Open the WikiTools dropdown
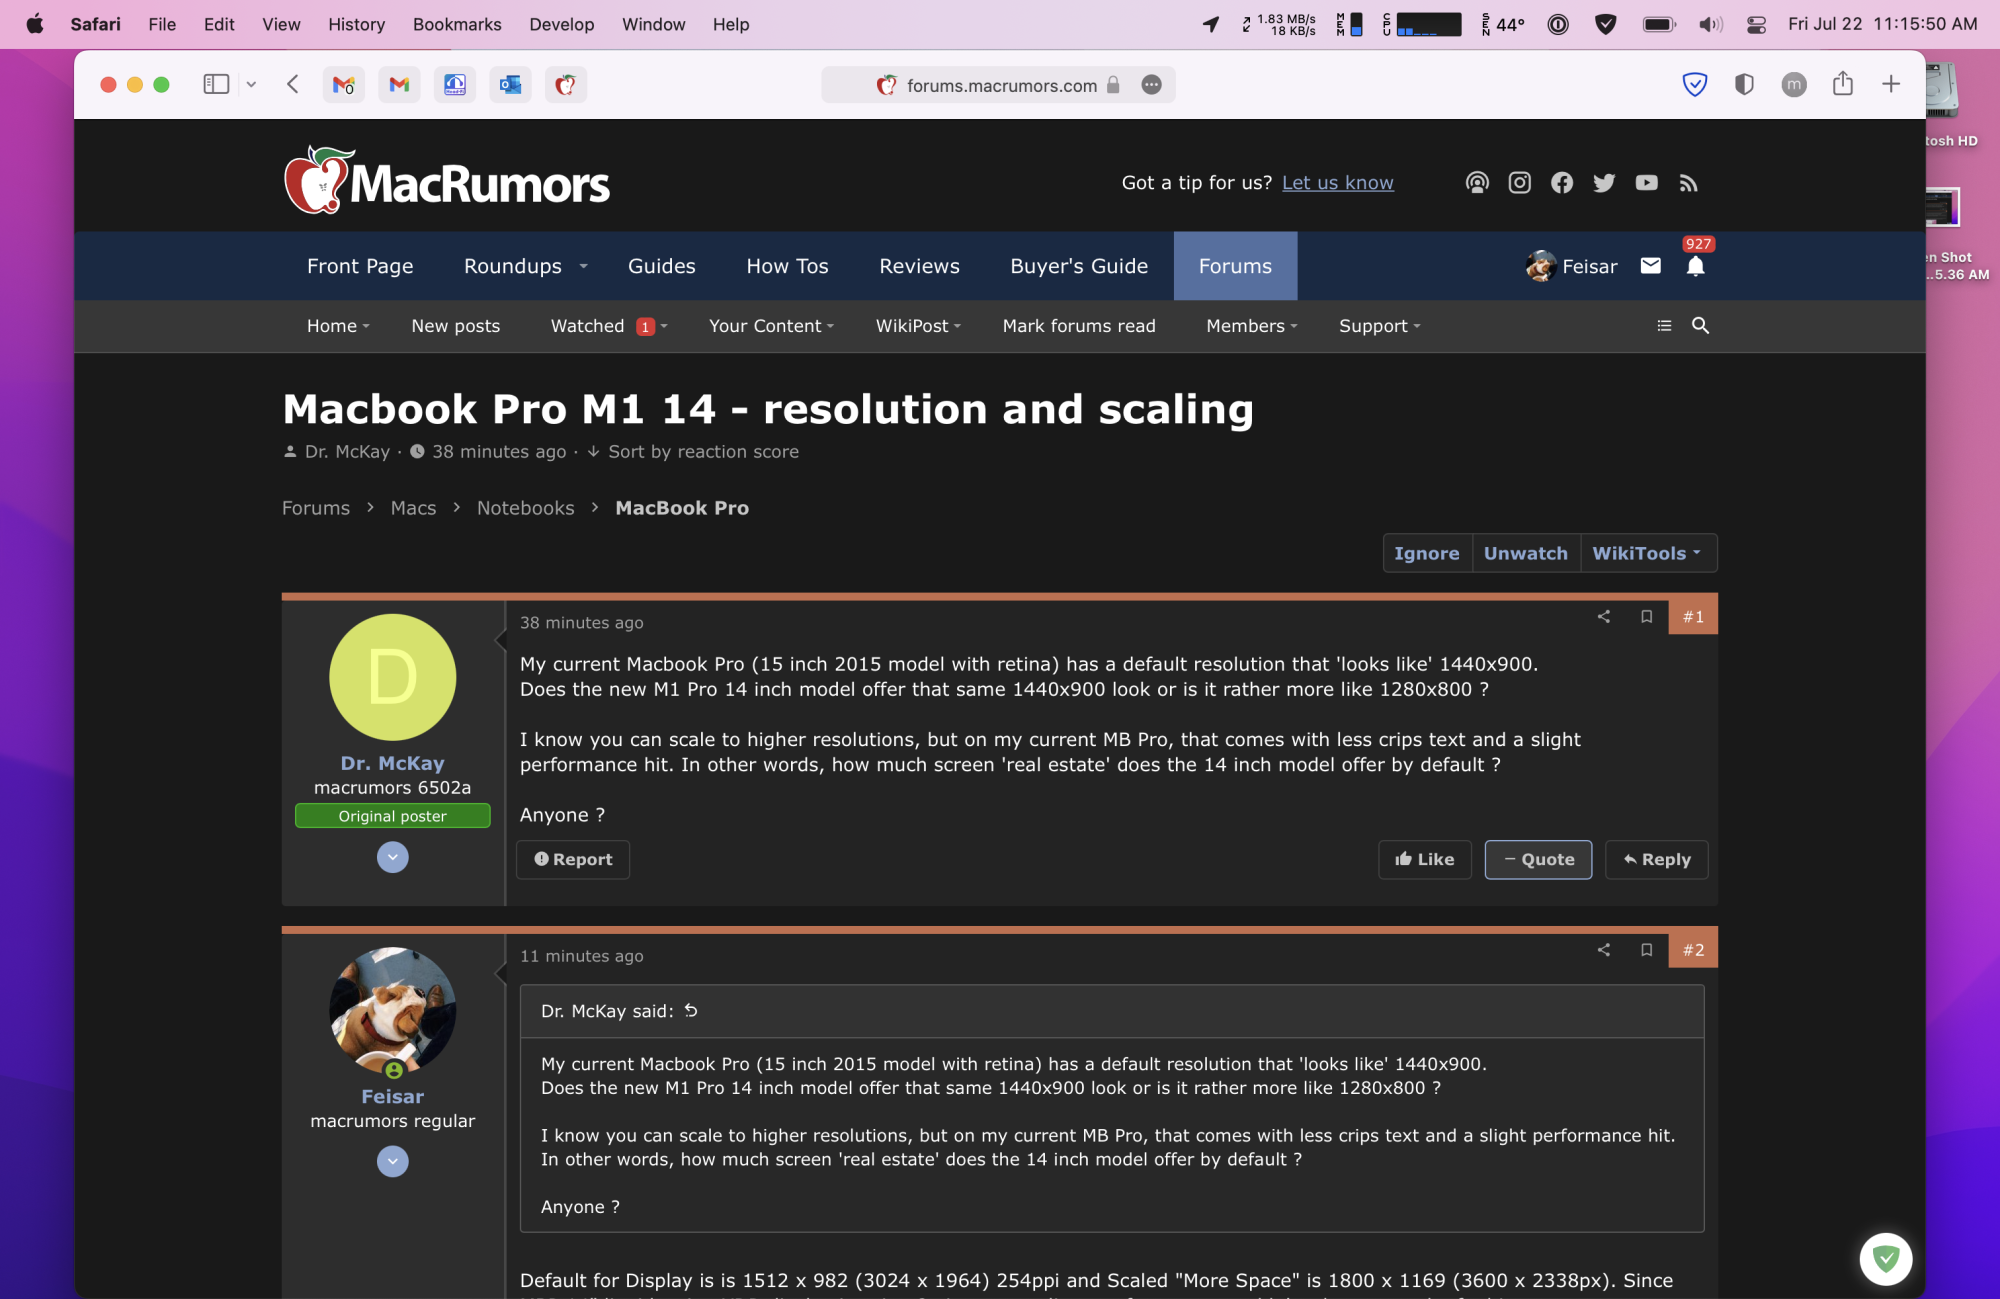2000x1299 pixels. coord(1647,554)
